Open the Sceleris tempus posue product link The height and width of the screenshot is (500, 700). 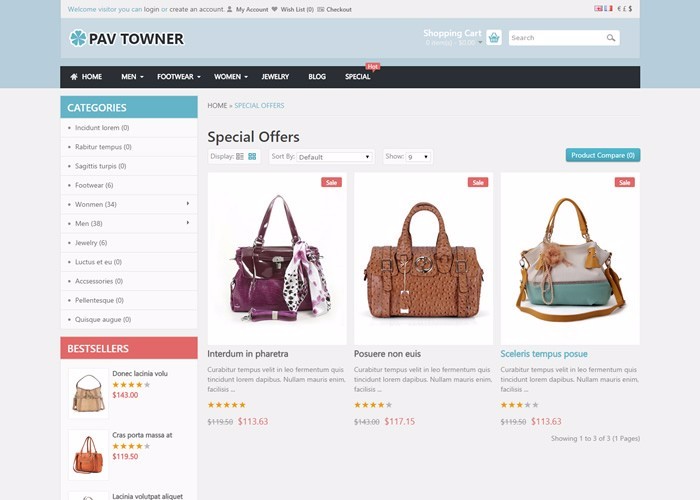coord(544,354)
